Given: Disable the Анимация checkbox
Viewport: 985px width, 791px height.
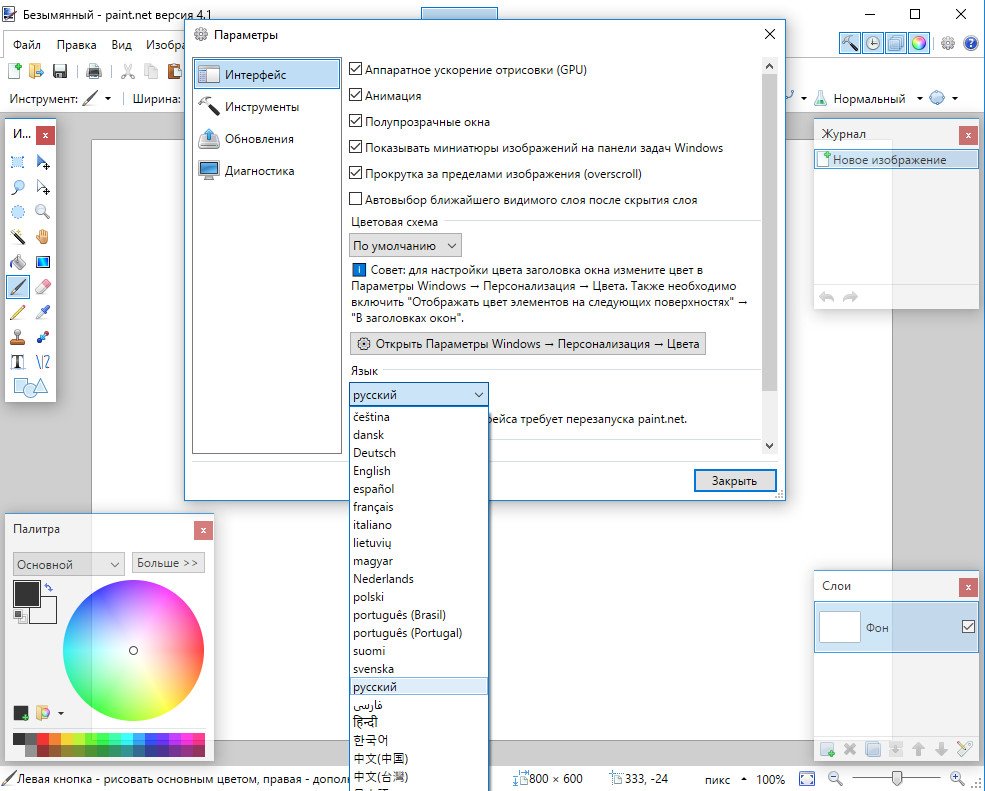Looking at the screenshot, I should 356,96.
